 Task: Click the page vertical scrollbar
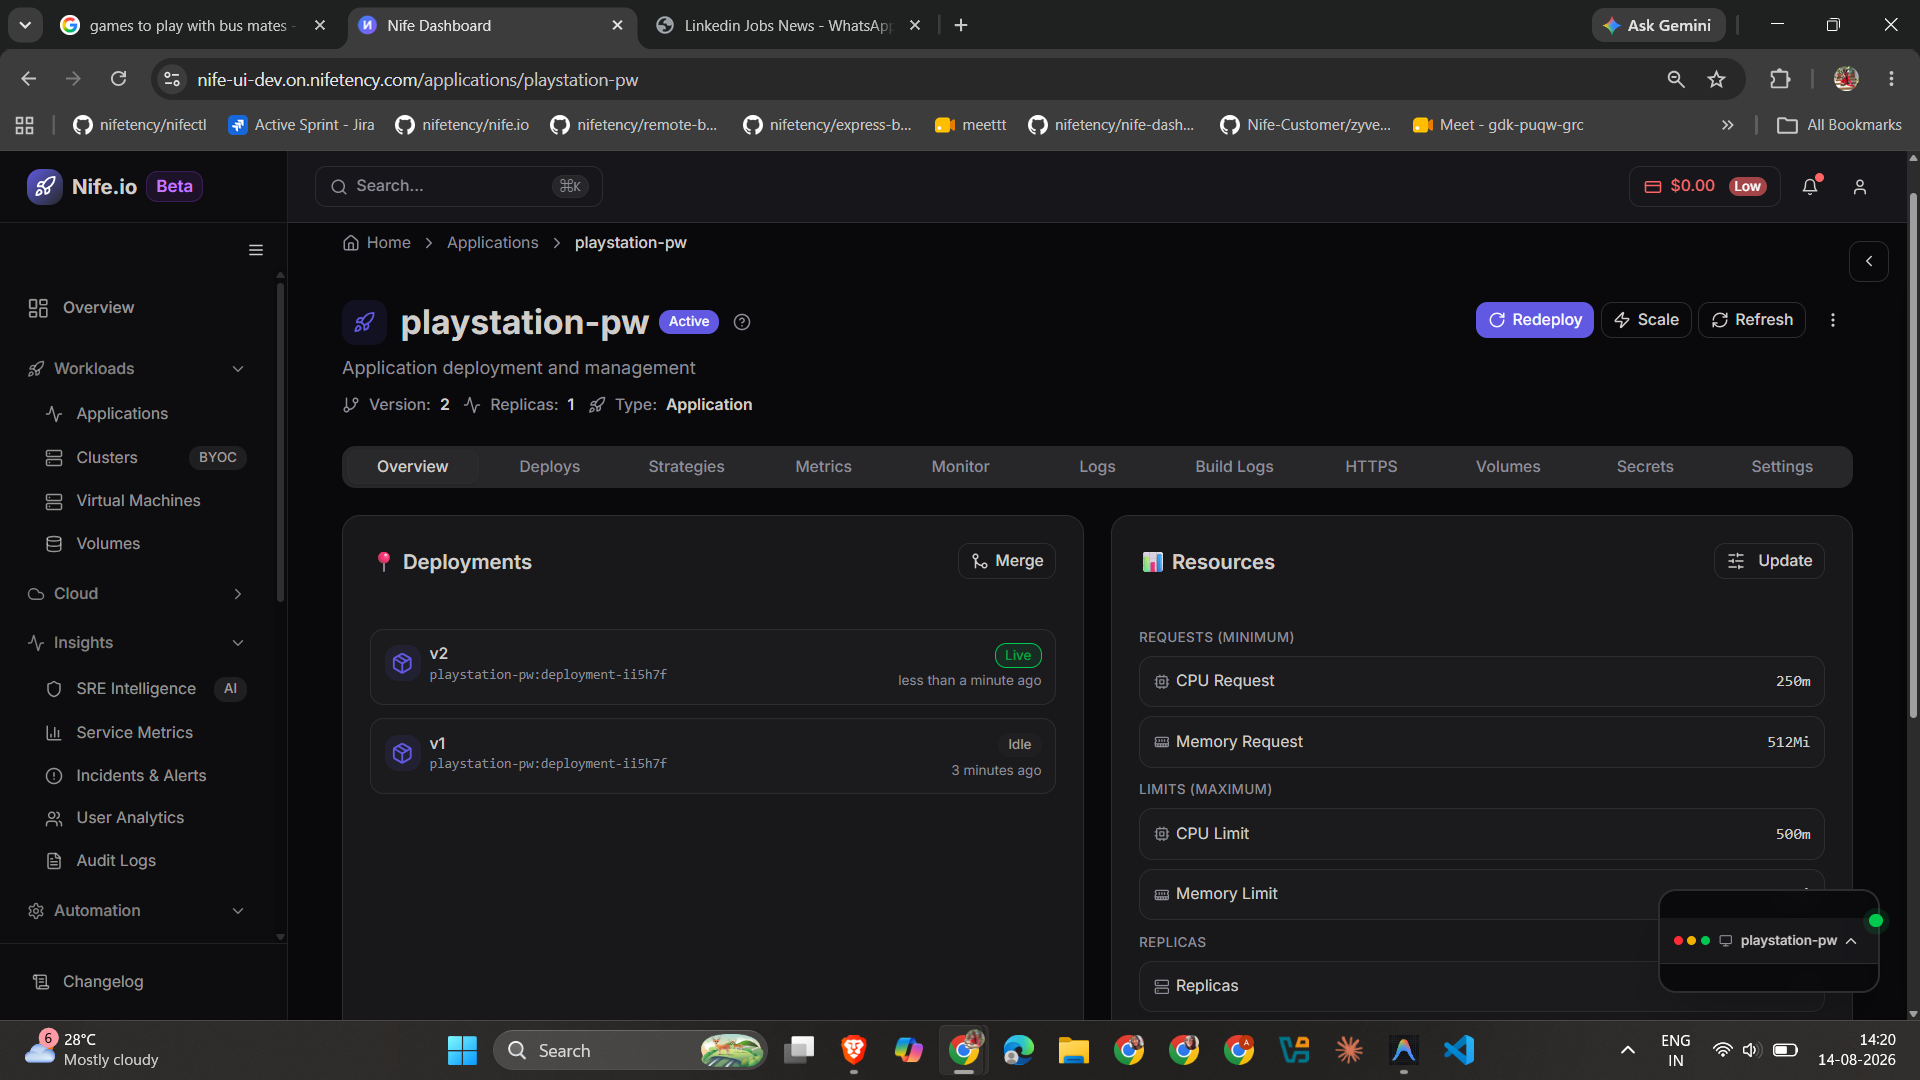1913,455
